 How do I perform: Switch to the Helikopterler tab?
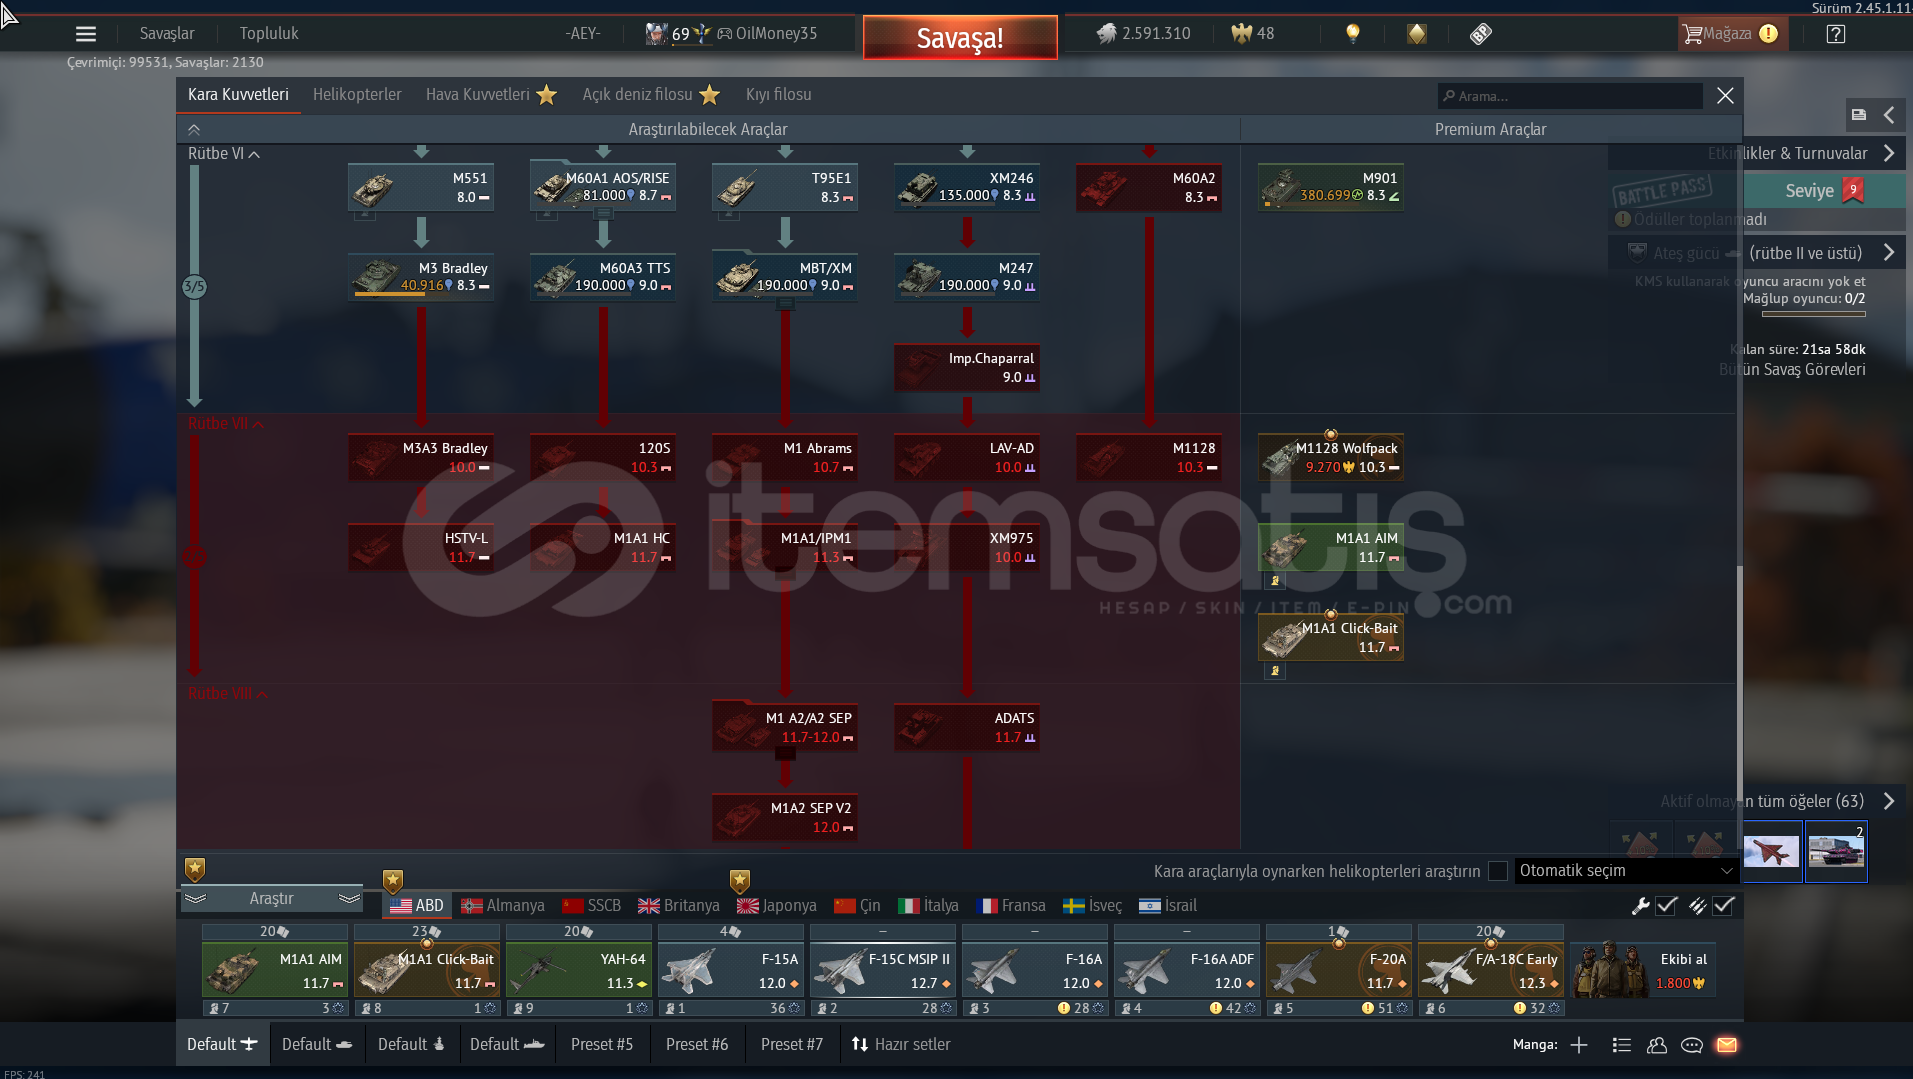tap(357, 95)
